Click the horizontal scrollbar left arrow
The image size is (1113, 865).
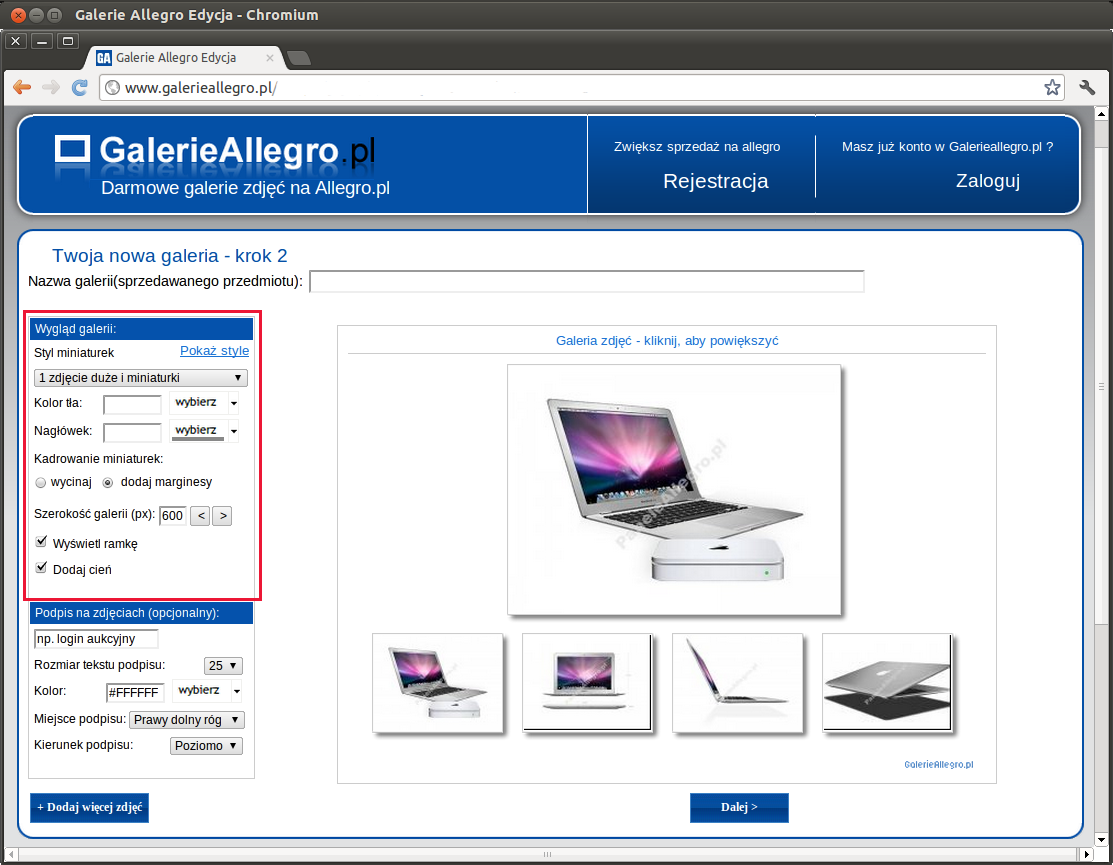[11, 855]
